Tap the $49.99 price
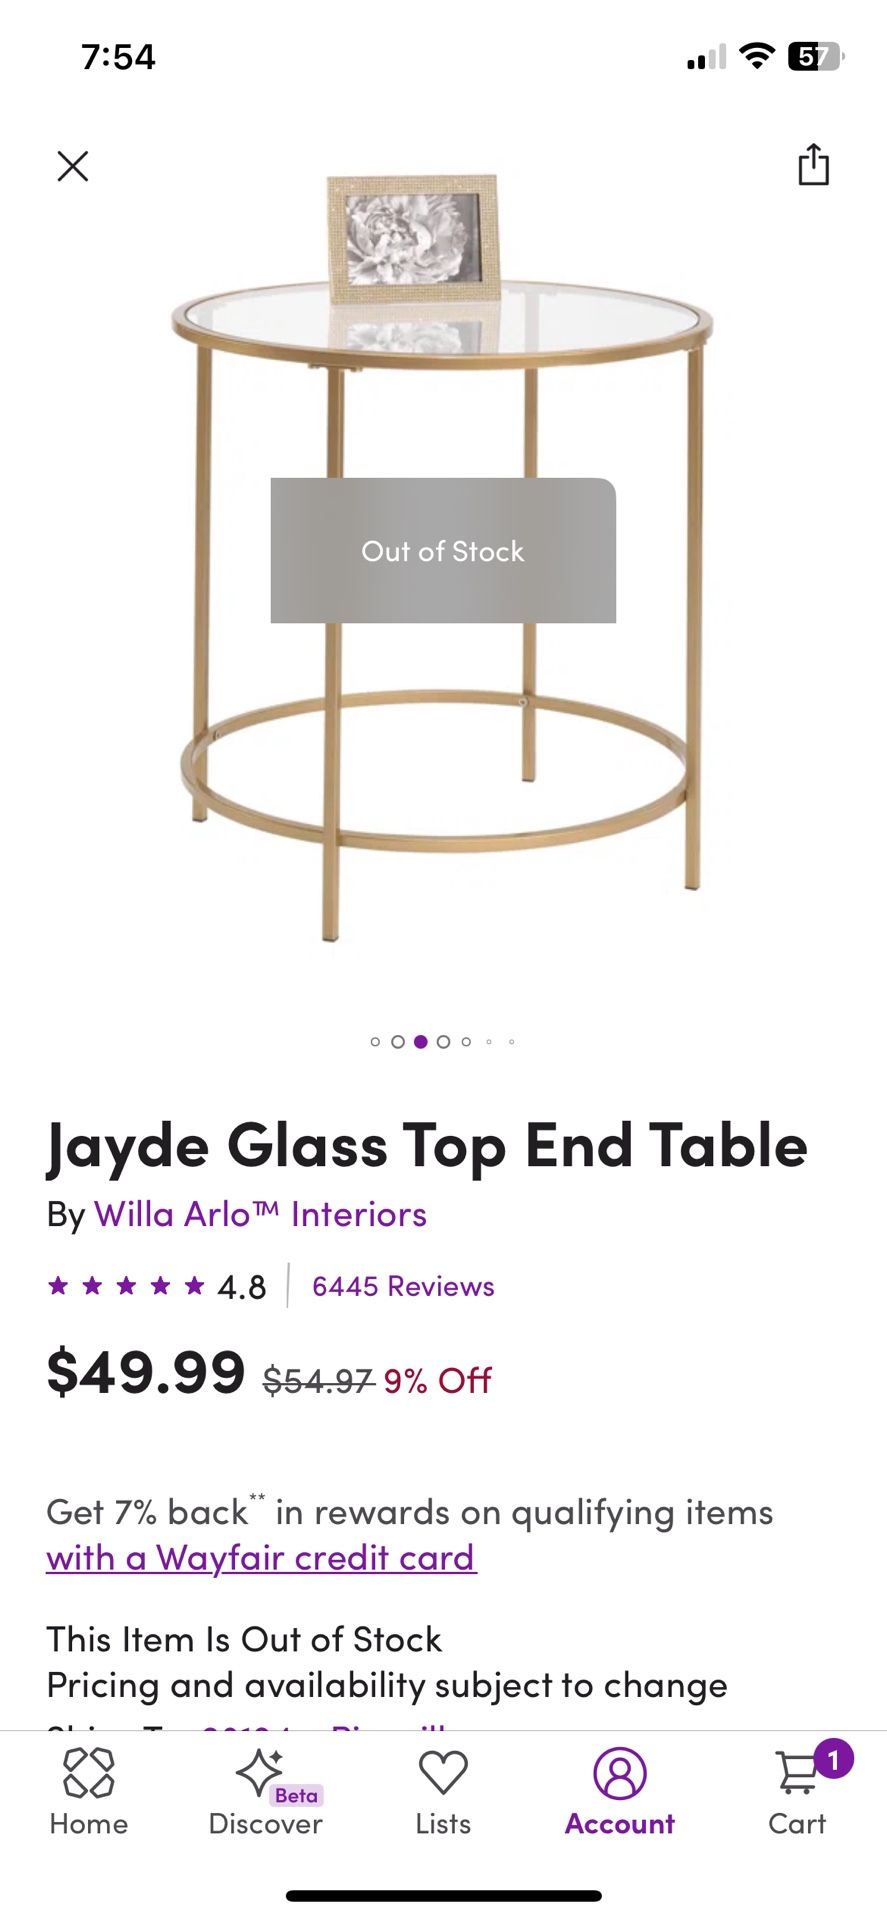 tap(146, 1372)
